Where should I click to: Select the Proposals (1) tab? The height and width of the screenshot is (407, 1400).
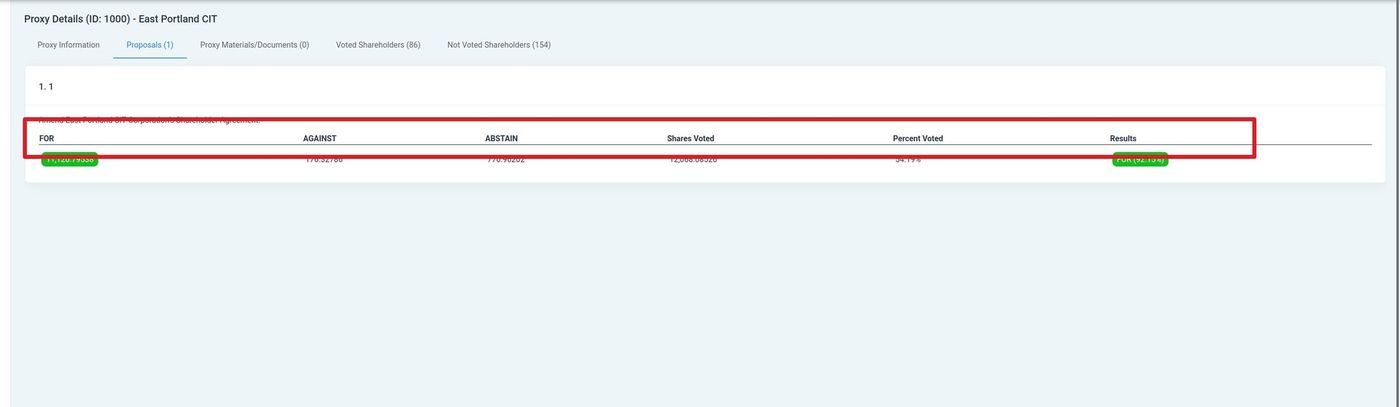(149, 45)
